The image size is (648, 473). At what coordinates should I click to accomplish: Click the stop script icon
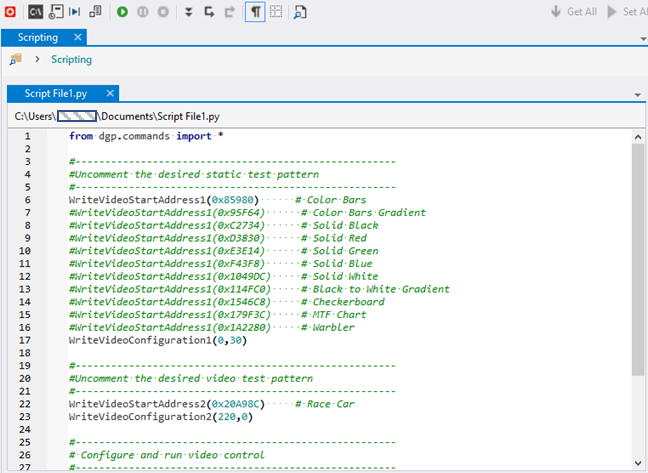click(163, 12)
